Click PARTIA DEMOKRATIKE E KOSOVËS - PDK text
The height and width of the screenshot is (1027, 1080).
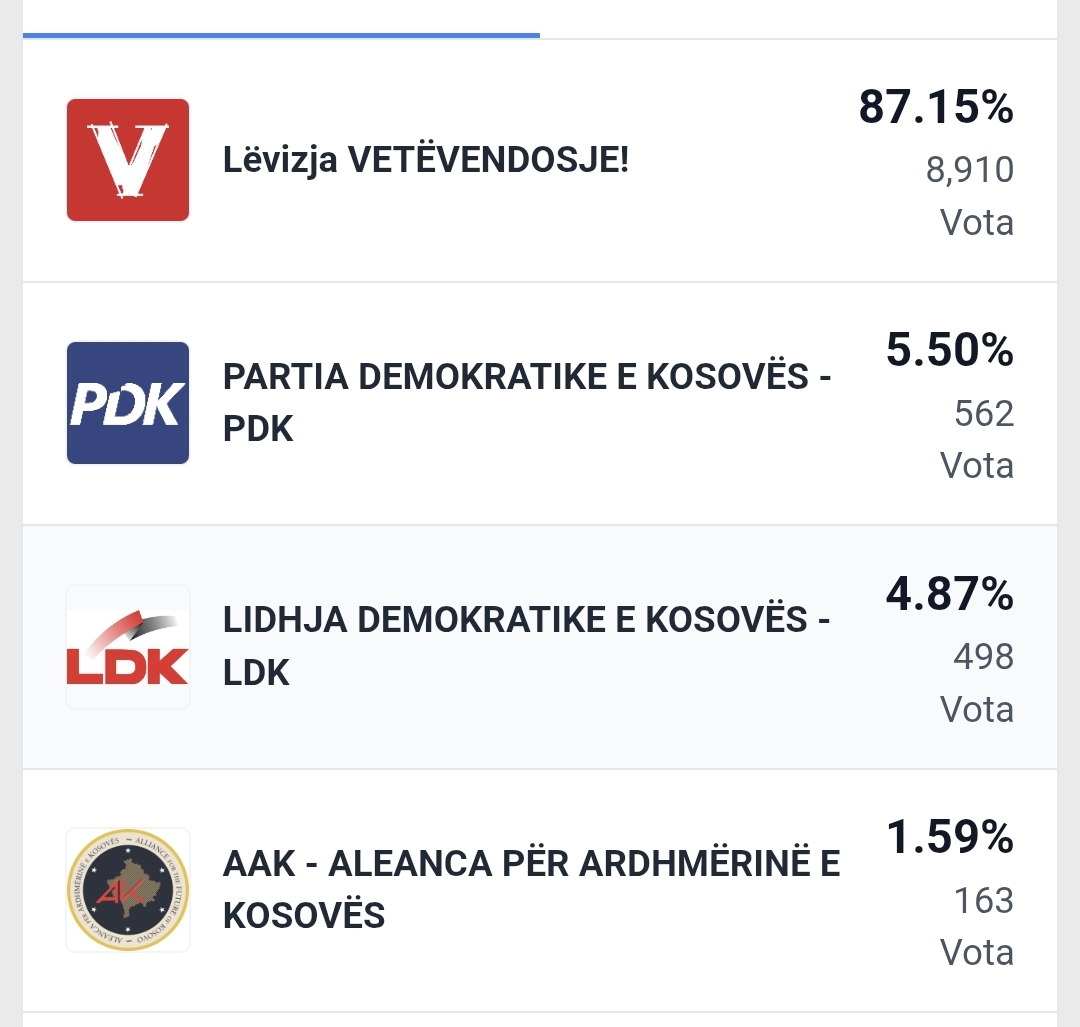pos(527,403)
